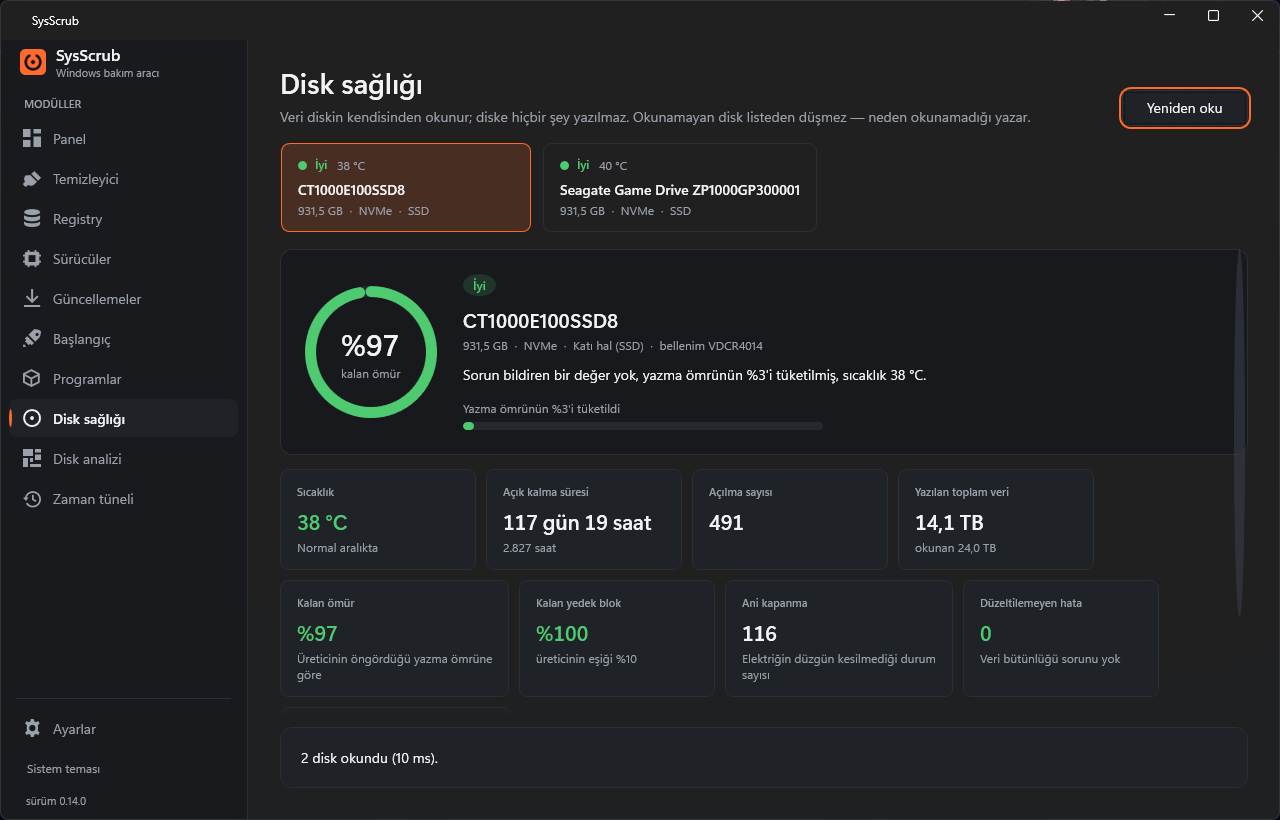This screenshot has width=1280, height=820.
Task: Click the Sıcaklık 38 °C card
Action: (378, 520)
